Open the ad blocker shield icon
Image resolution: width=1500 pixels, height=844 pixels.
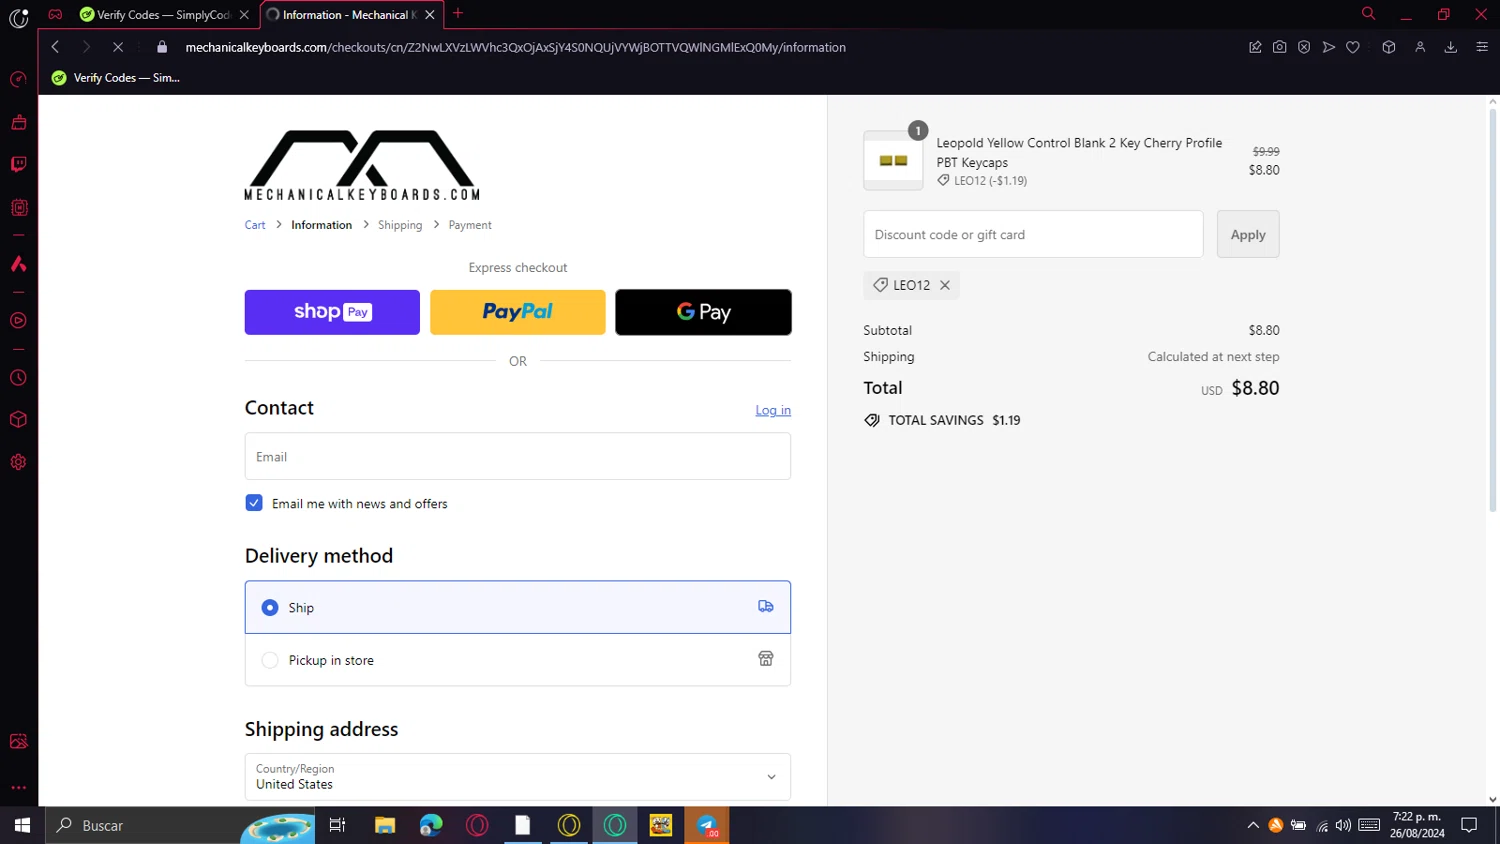tap(1304, 47)
